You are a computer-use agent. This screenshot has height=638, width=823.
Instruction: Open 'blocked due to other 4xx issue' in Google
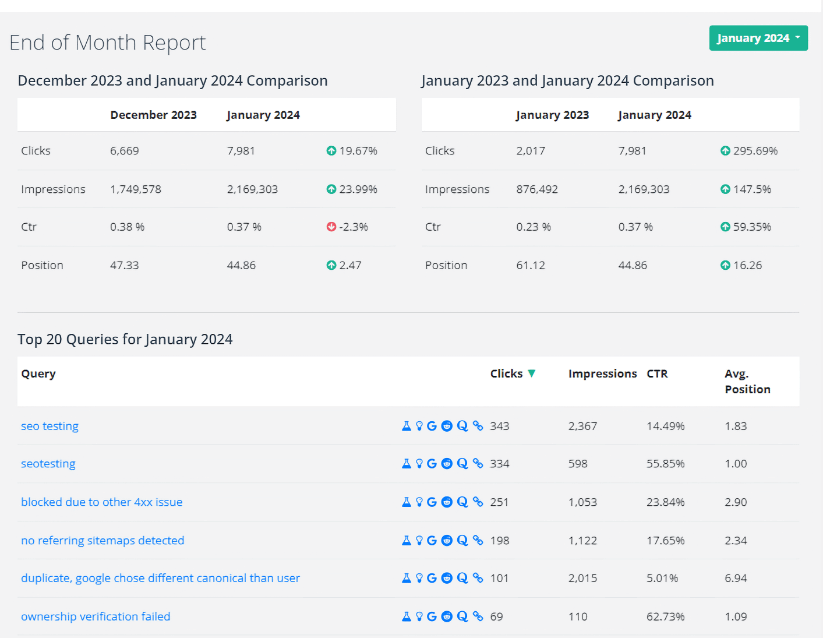click(432, 502)
